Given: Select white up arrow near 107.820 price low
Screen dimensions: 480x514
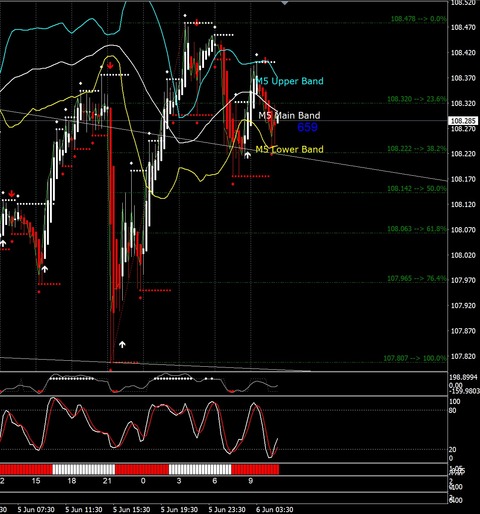Looking at the screenshot, I should (122, 344).
